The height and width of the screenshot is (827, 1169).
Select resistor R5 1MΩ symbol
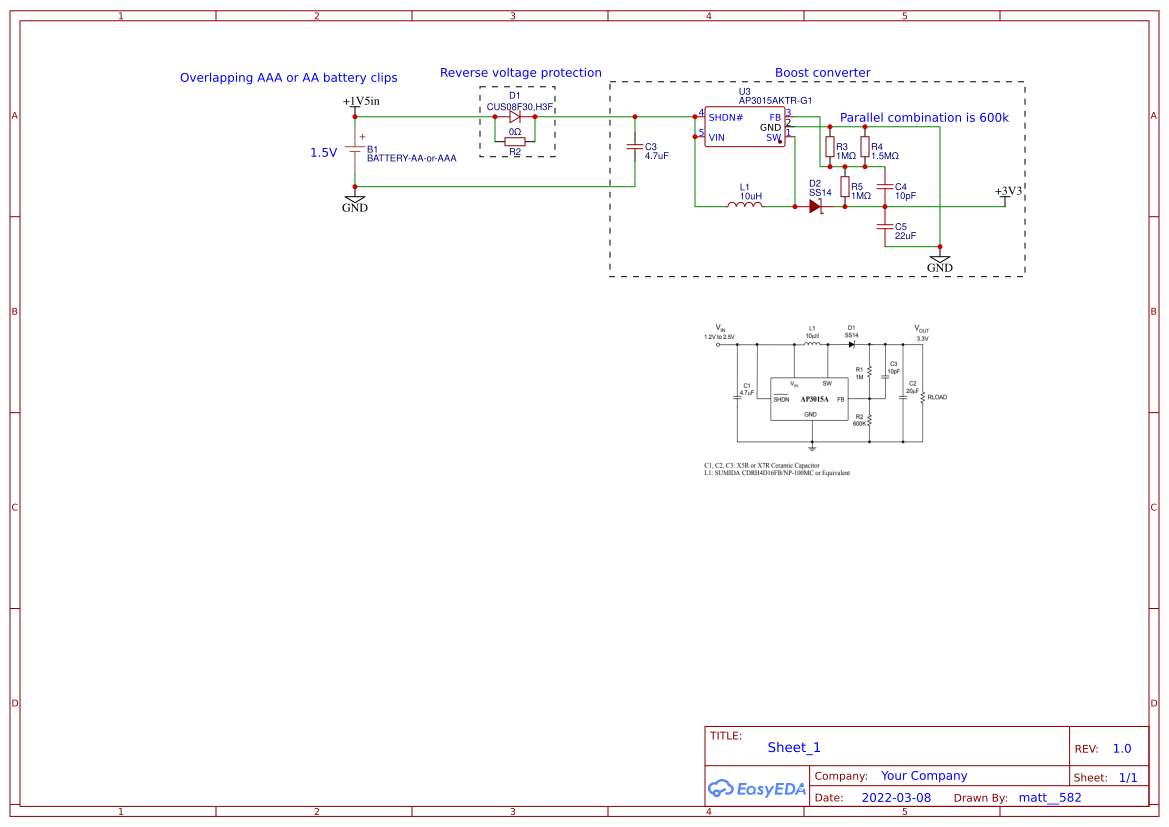843,185
